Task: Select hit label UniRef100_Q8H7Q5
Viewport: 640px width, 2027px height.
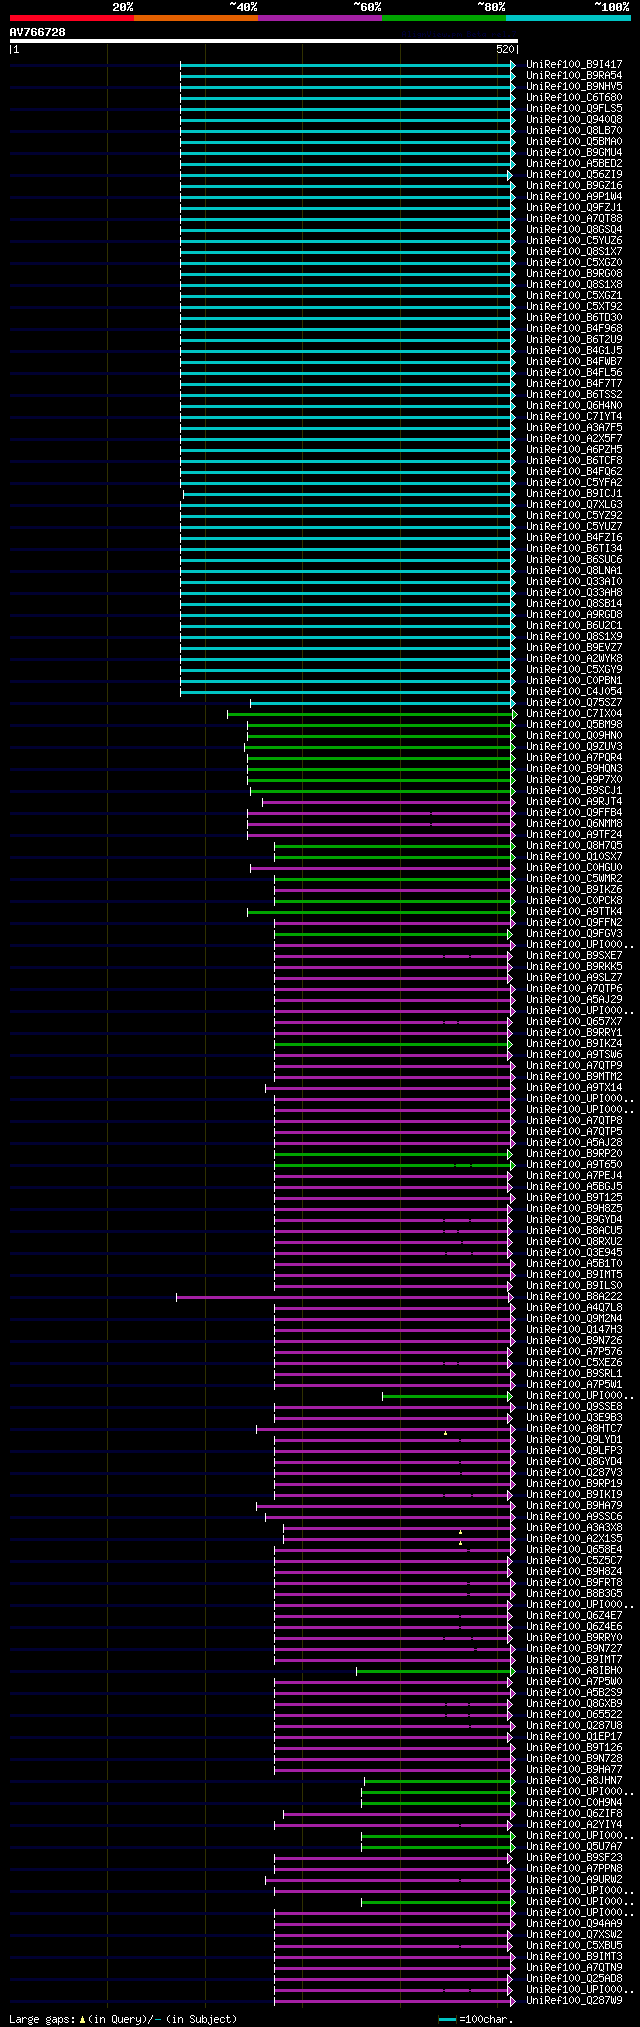Action: (x=574, y=845)
